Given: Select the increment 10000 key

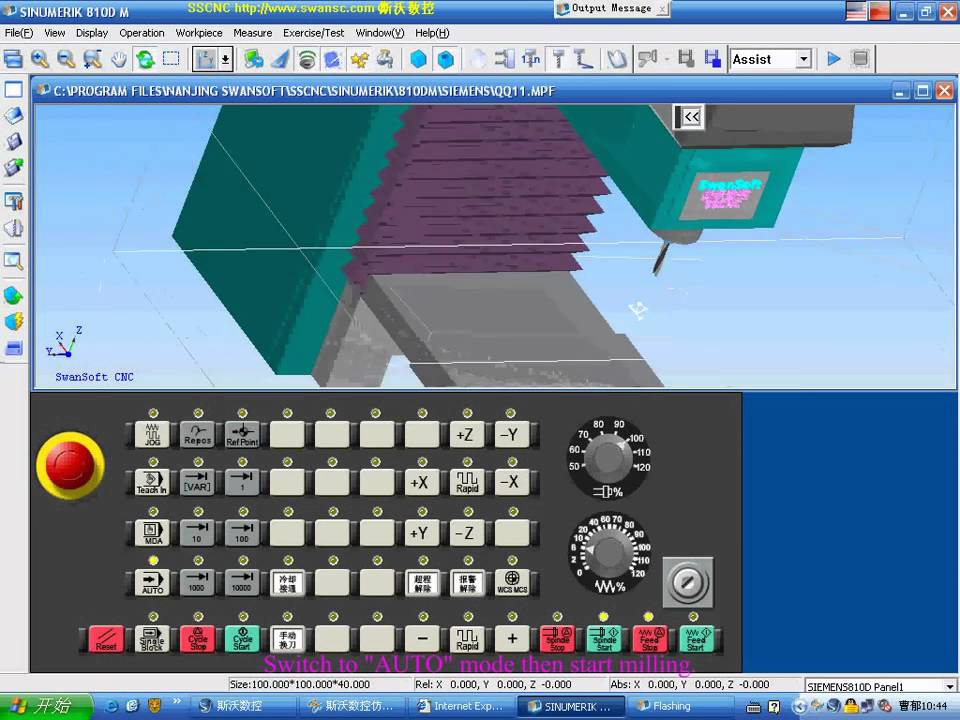Looking at the screenshot, I should tap(242, 582).
